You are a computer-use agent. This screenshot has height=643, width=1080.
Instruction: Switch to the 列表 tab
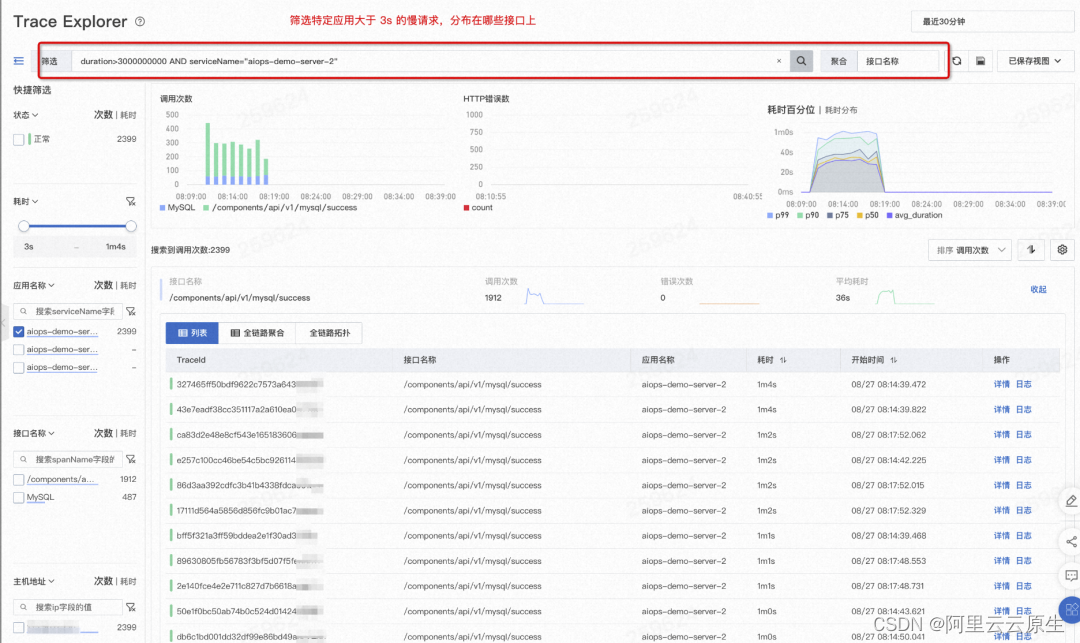tap(192, 333)
